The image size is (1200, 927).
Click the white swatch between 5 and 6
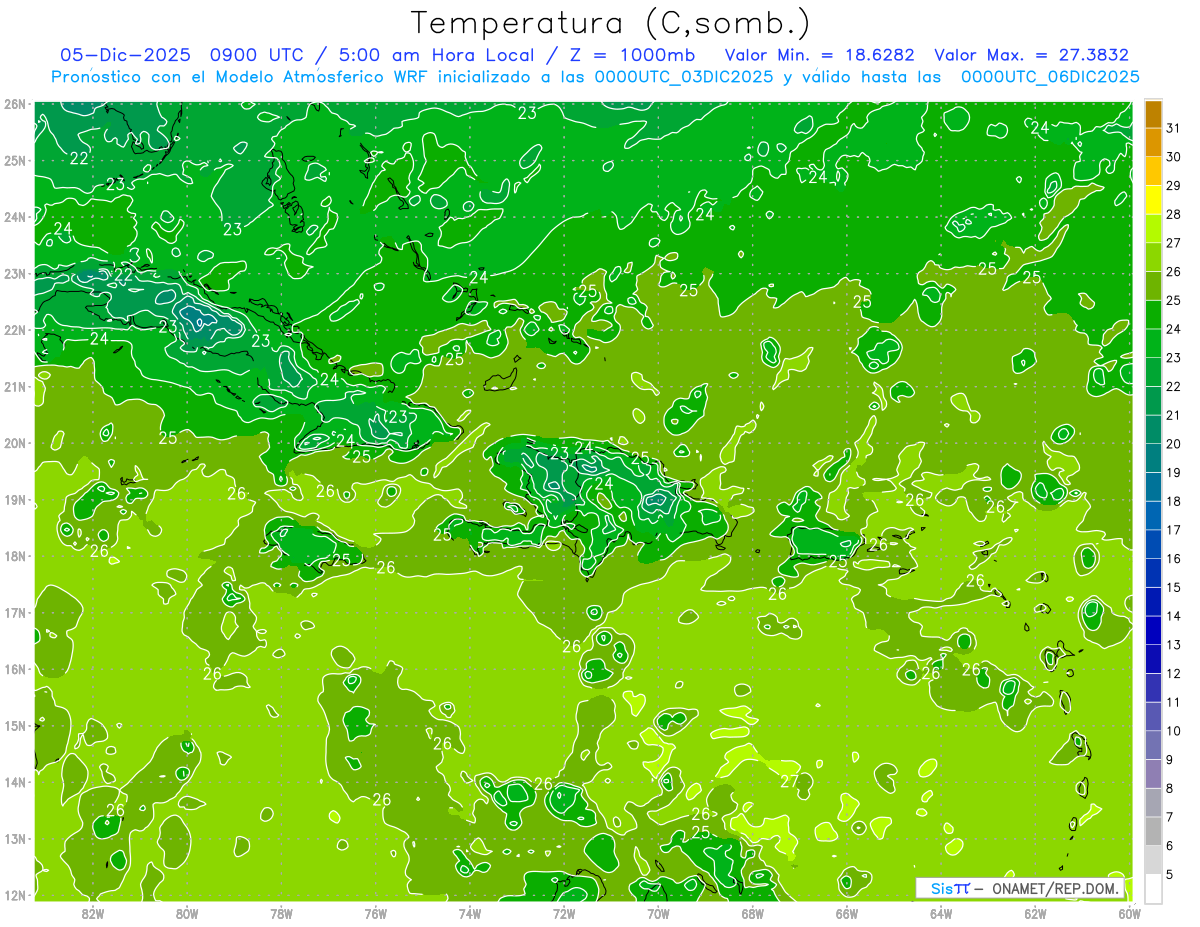1153,860
